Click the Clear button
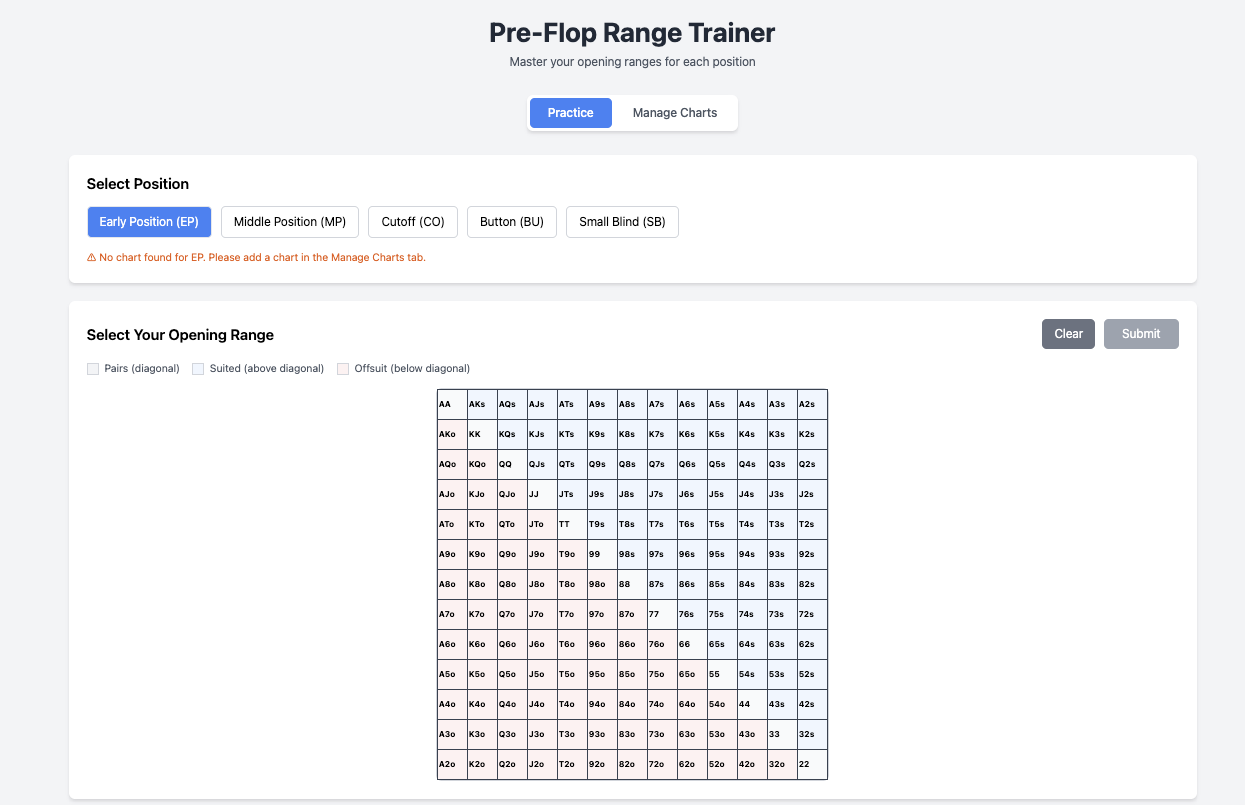Screen dimensions: 1245x805 (1069, 334)
